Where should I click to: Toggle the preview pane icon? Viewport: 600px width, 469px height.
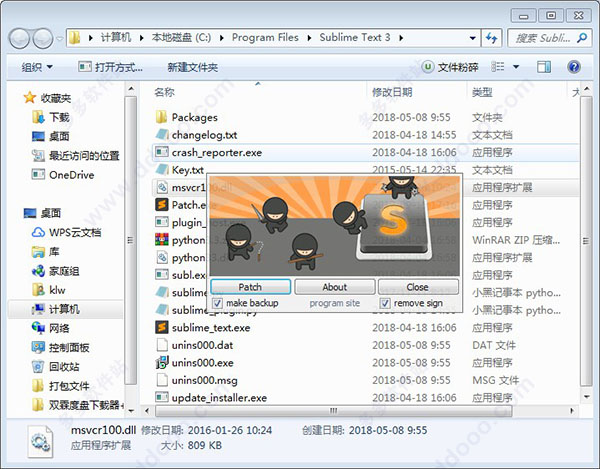pyautogui.click(x=544, y=67)
